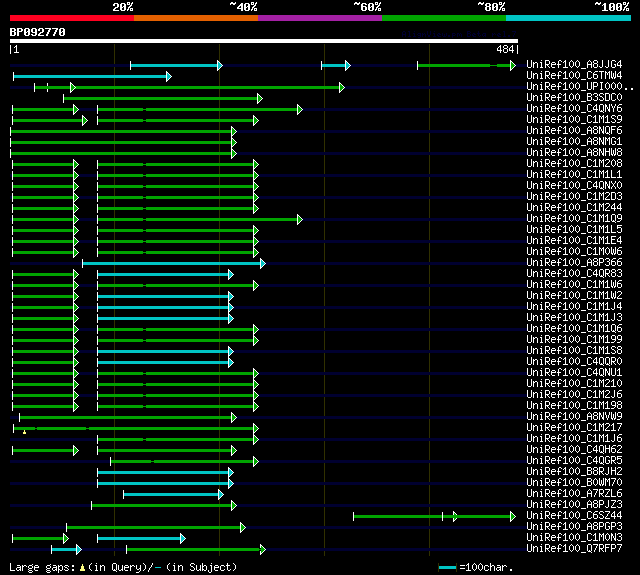Image resolution: width=640 pixels, height=575 pixels.
Task: Click the UniRef100_C1M244 label
Action: 574,208
